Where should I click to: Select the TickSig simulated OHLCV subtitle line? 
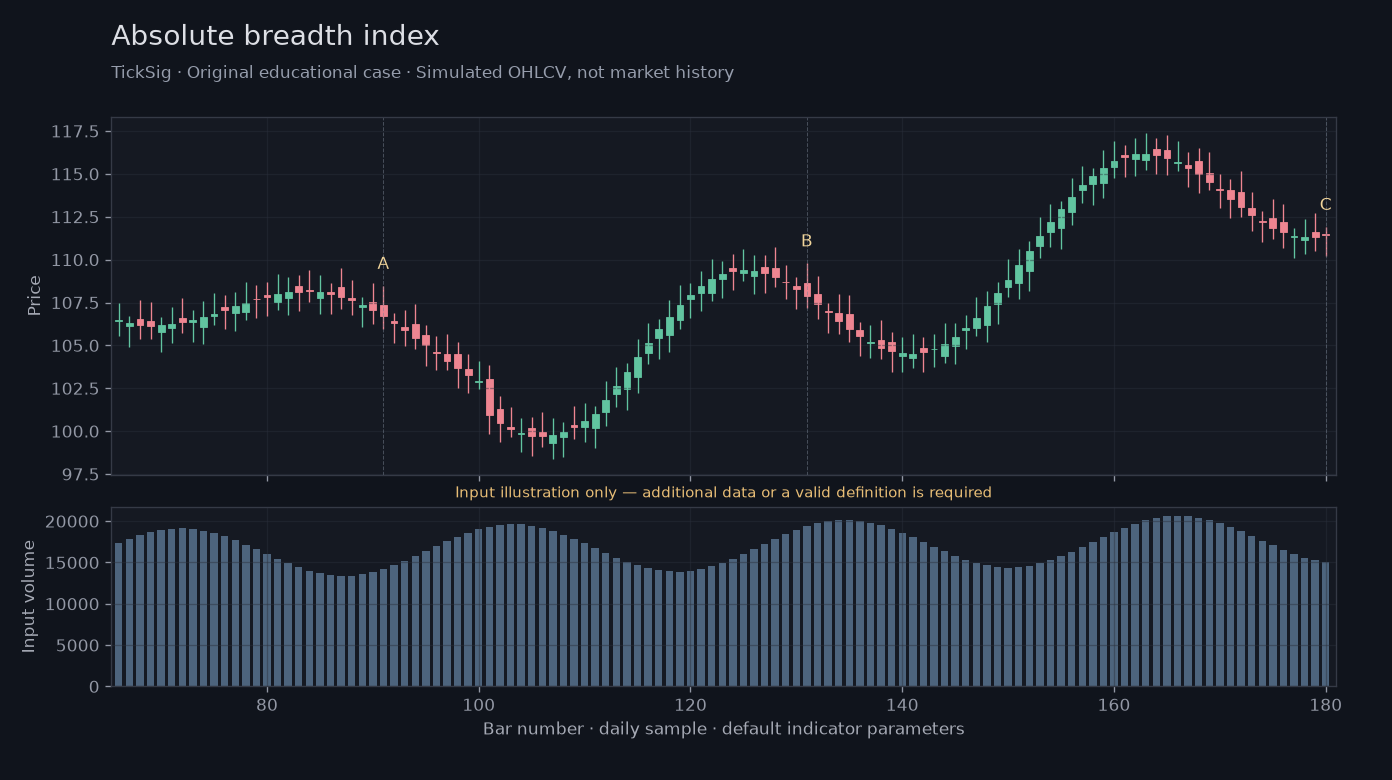[x=422, y=73]
